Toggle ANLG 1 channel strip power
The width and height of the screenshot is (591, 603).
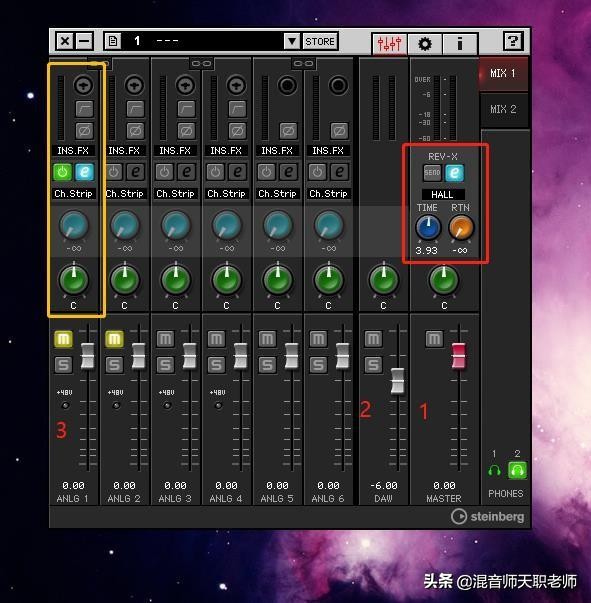point(62,172)
